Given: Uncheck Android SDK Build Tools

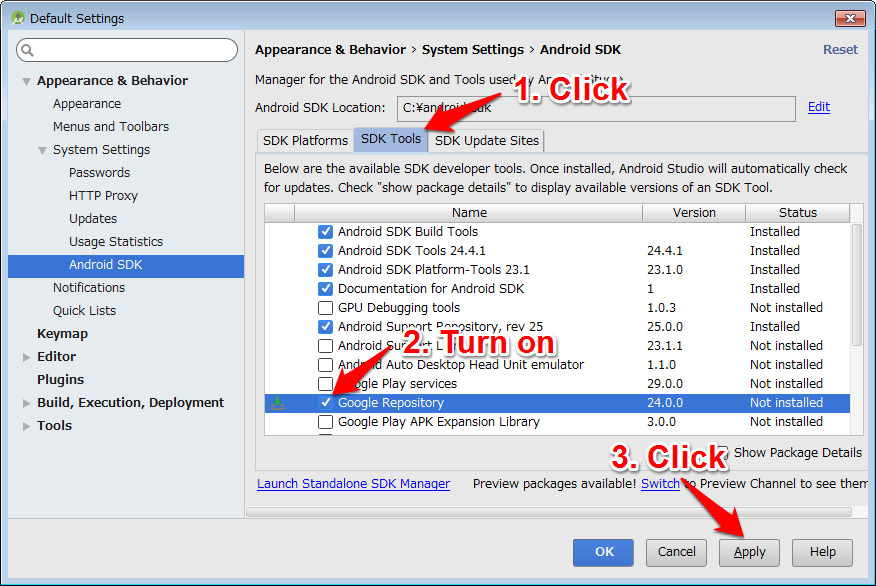Looking at the screenshot, I should (x=325, y=232).
